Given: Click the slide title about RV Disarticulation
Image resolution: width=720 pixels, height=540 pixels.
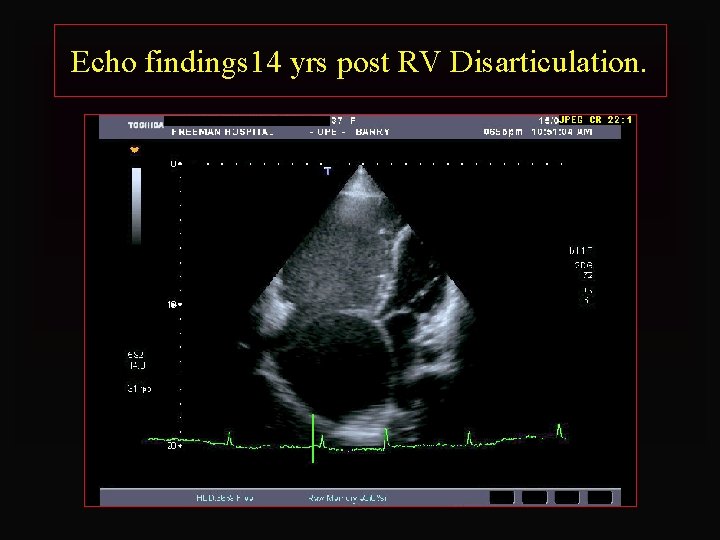Looking at the screenshot, I should pos(359,62).
